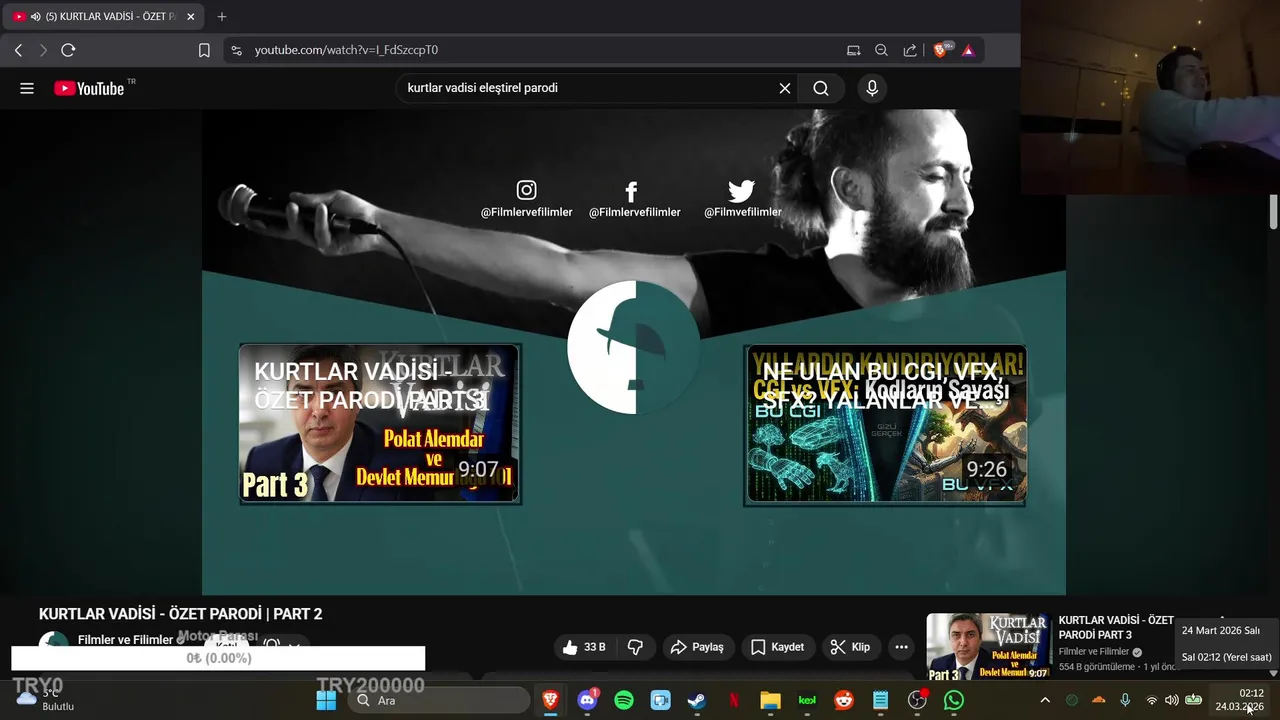1280x720 pixels.
Task: Open page zoom magnifier in address bar
Action: tap(881, 50)
